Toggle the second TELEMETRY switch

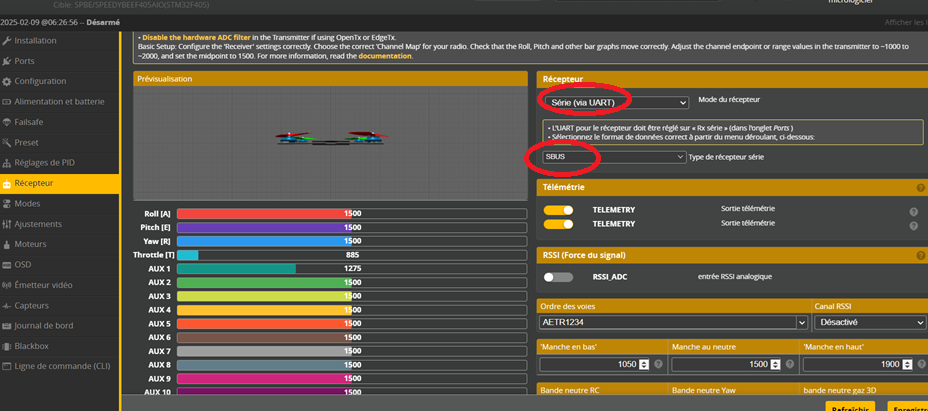click(x=558, y=224)
